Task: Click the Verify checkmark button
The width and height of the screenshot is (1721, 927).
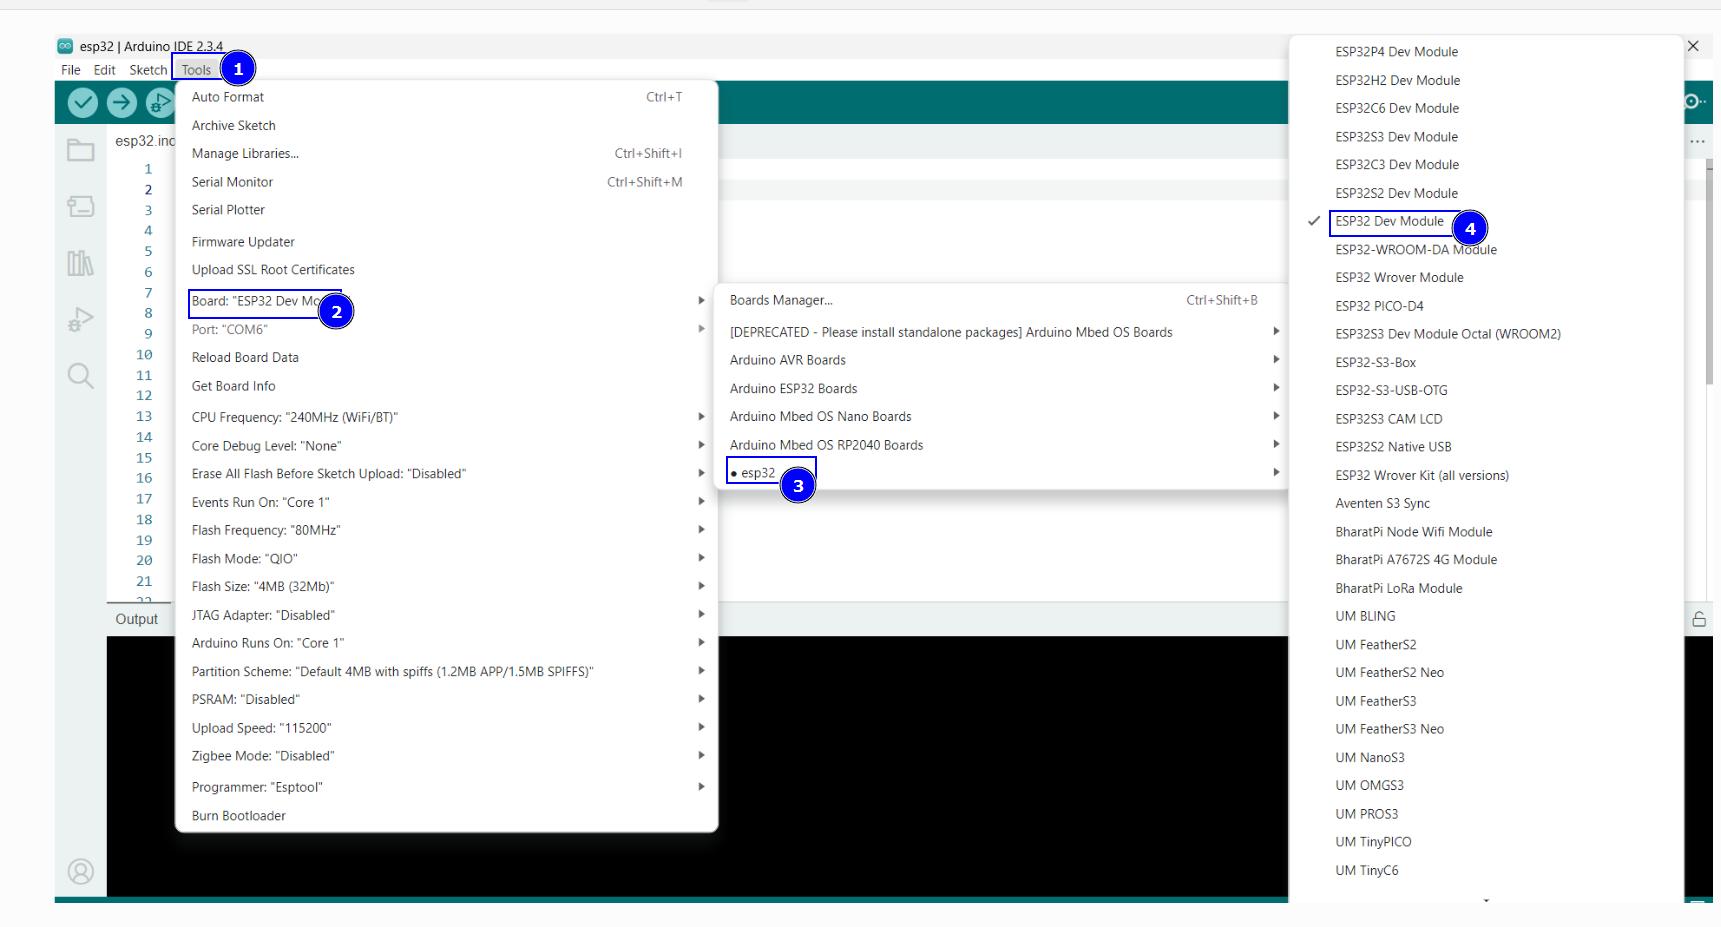Action: pyautogui.click(x=82, y=102)
